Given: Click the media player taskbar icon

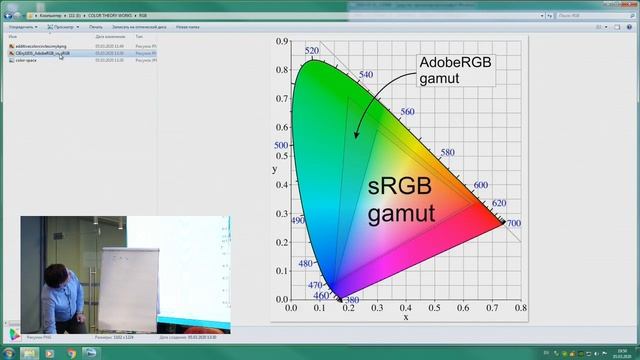Looking at the screenshot, I should [x=49, y=353].
